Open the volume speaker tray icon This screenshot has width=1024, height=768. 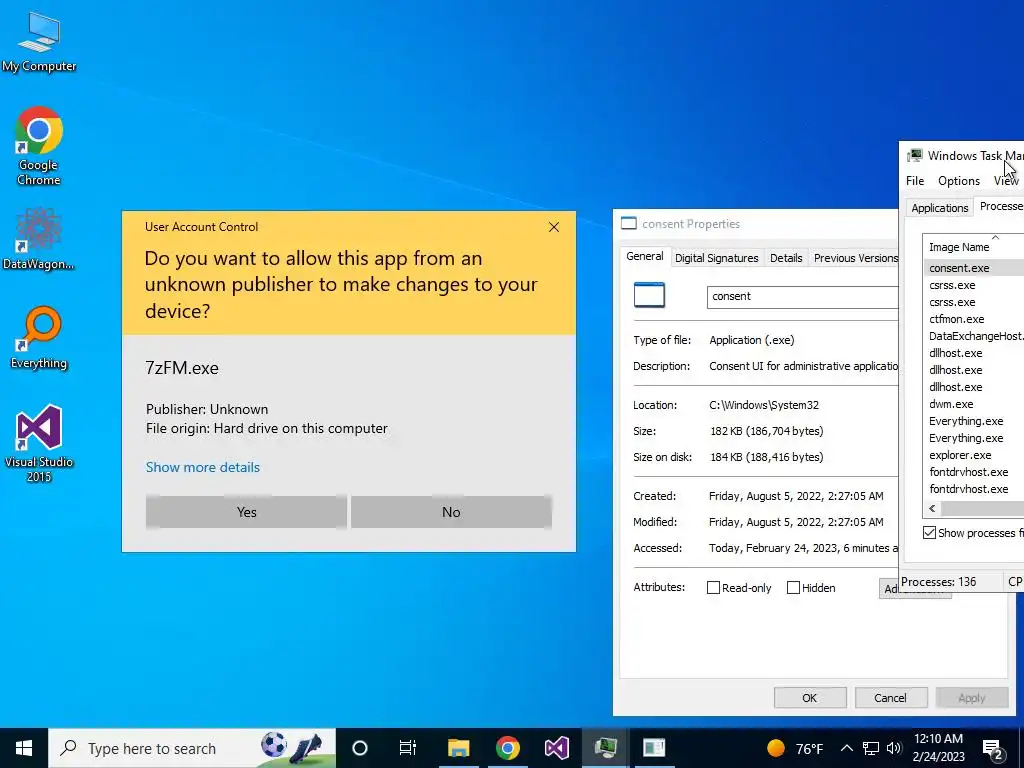[894, 748]
